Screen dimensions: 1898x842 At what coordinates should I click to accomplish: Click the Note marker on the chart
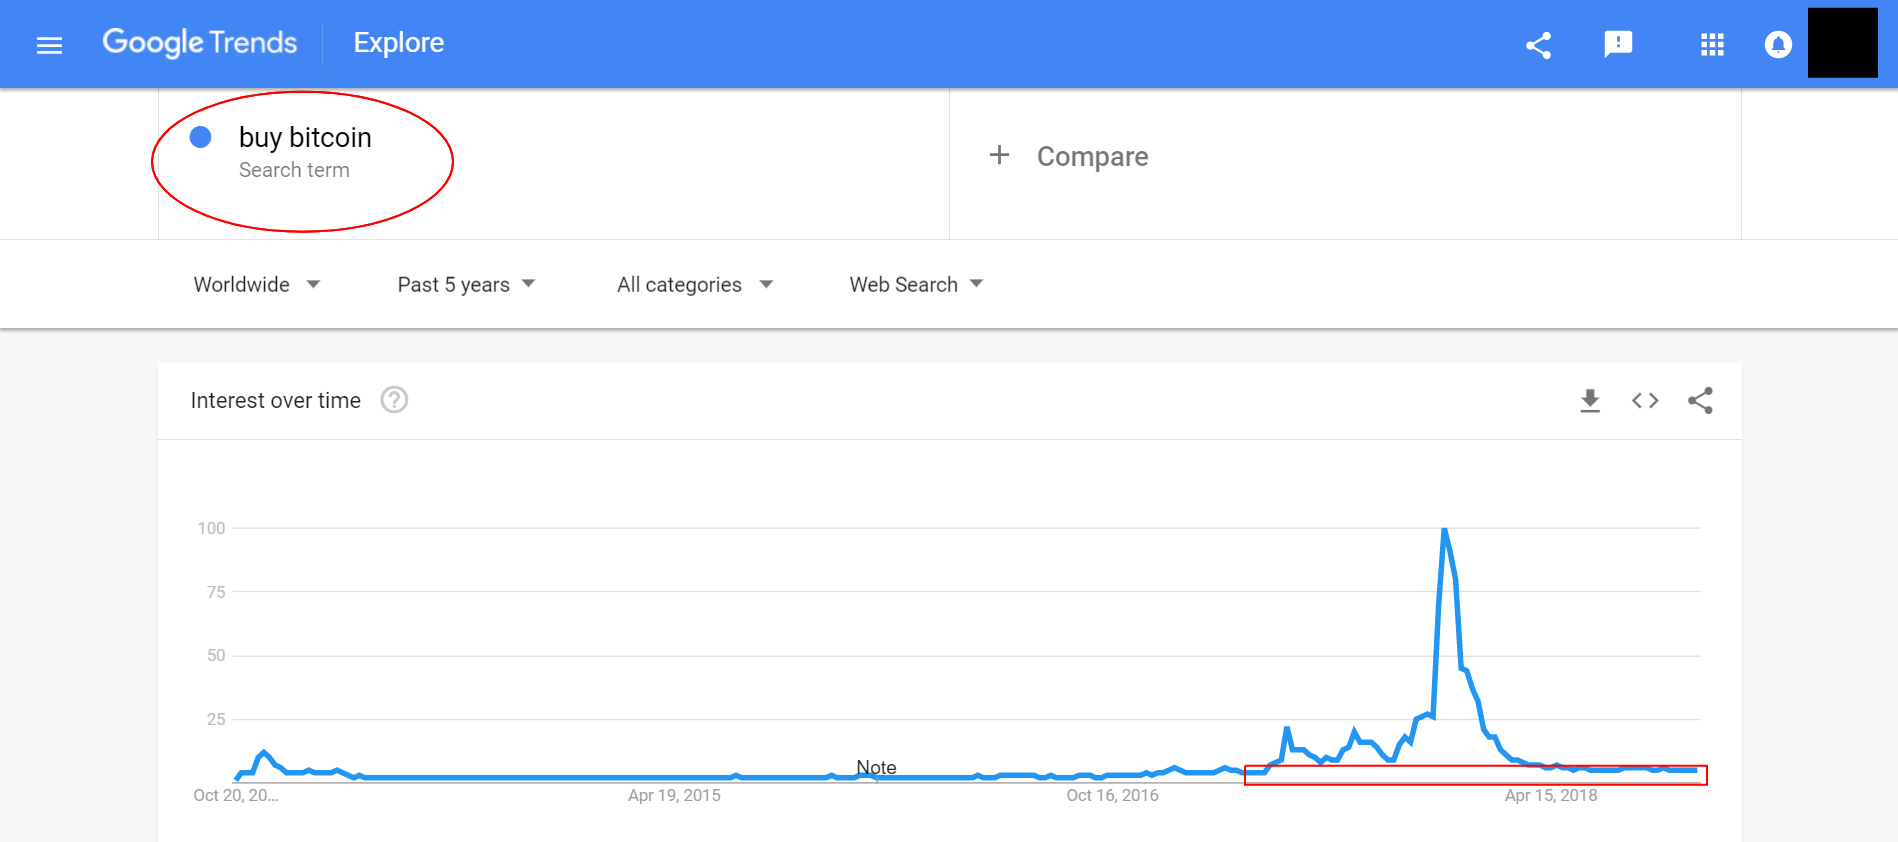[876, 768]
